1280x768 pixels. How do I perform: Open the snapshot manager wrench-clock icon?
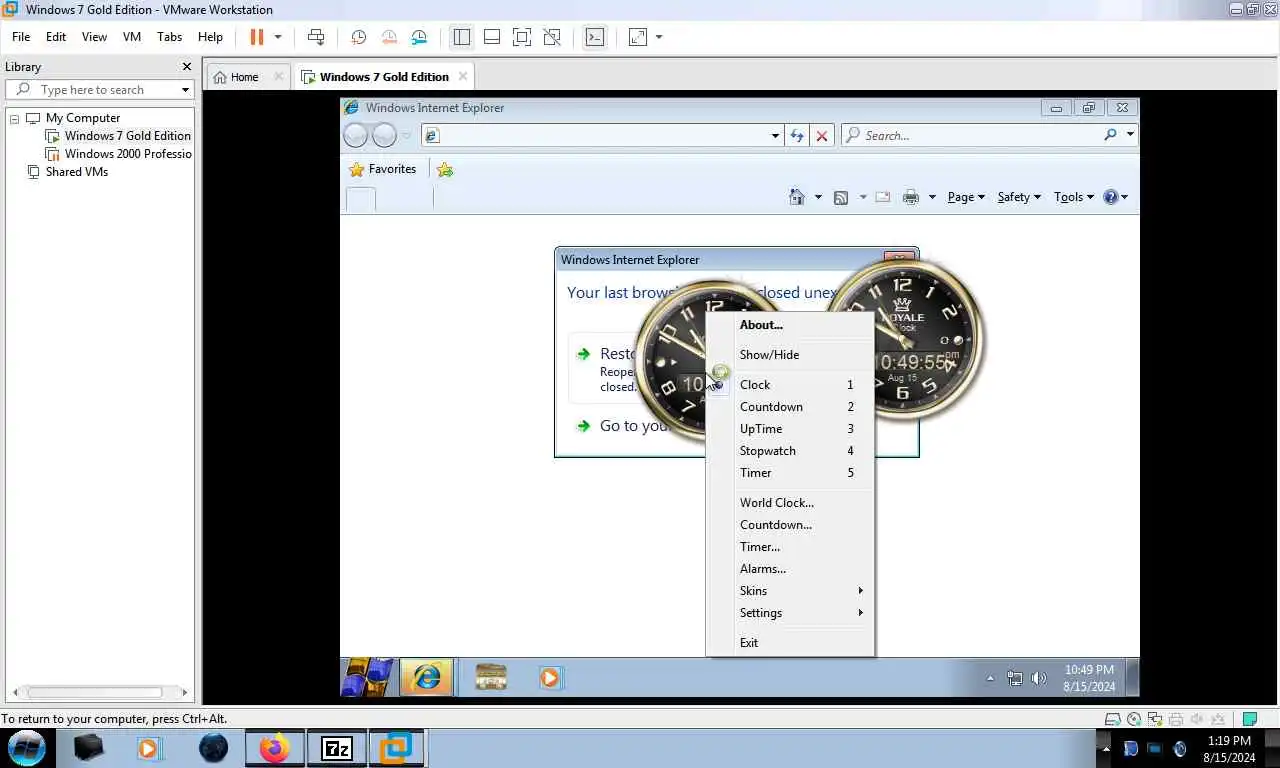click(x=419, y=37)
